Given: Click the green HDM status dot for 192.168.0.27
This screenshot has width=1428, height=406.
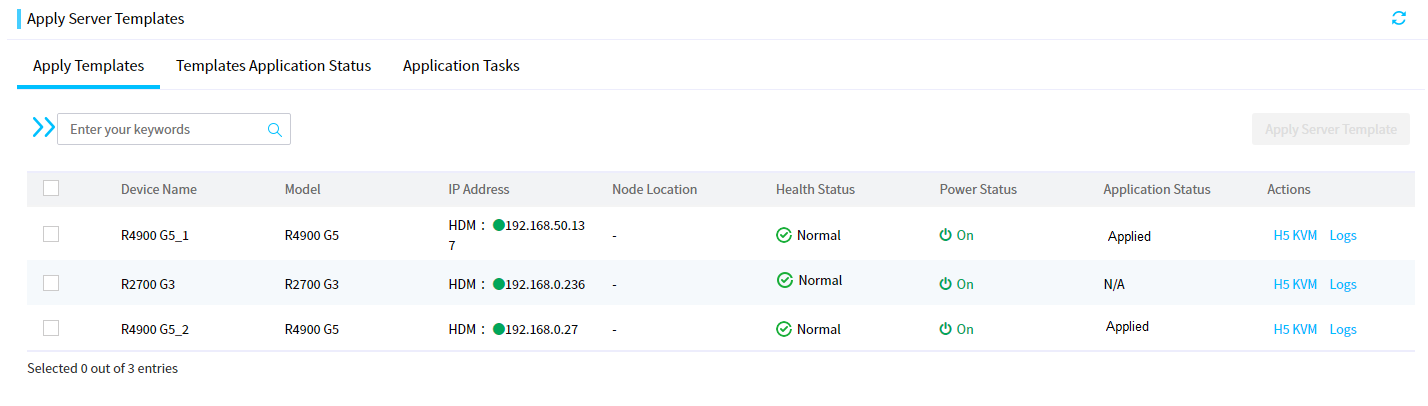Looking at the screenshot, I should tap(499, 329).
